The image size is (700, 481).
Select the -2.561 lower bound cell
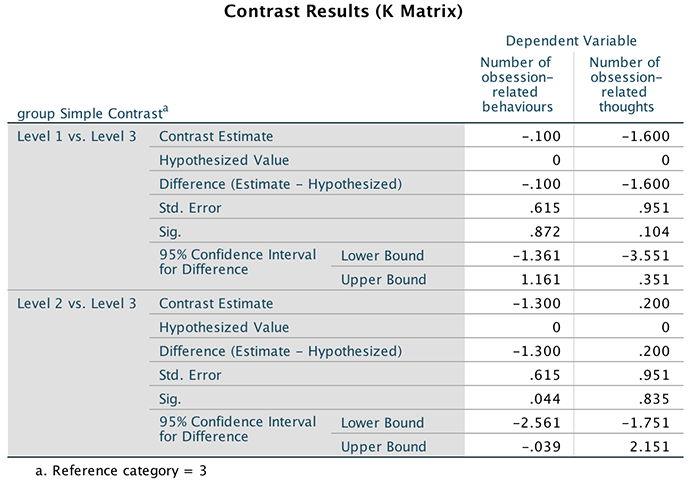click(540, 423)
